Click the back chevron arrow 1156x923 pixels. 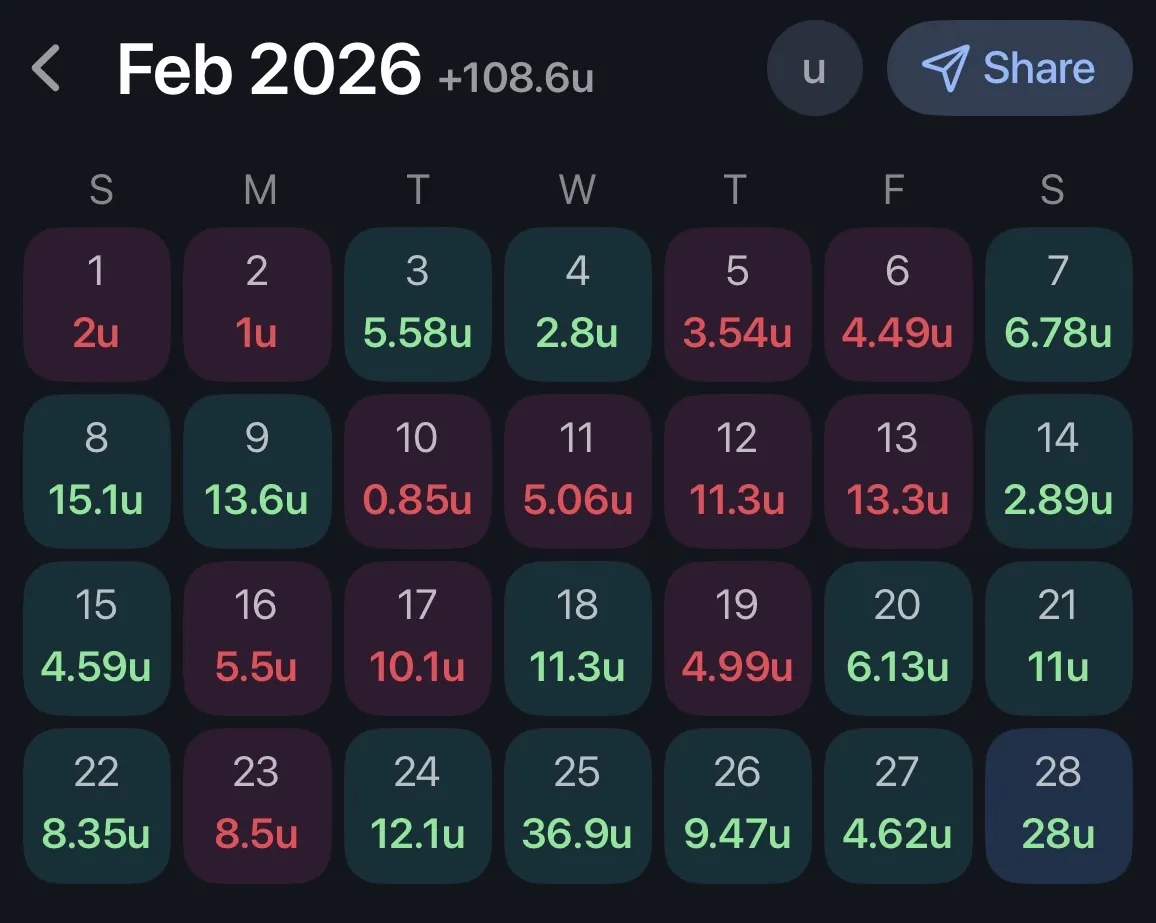tap(44, 68)
